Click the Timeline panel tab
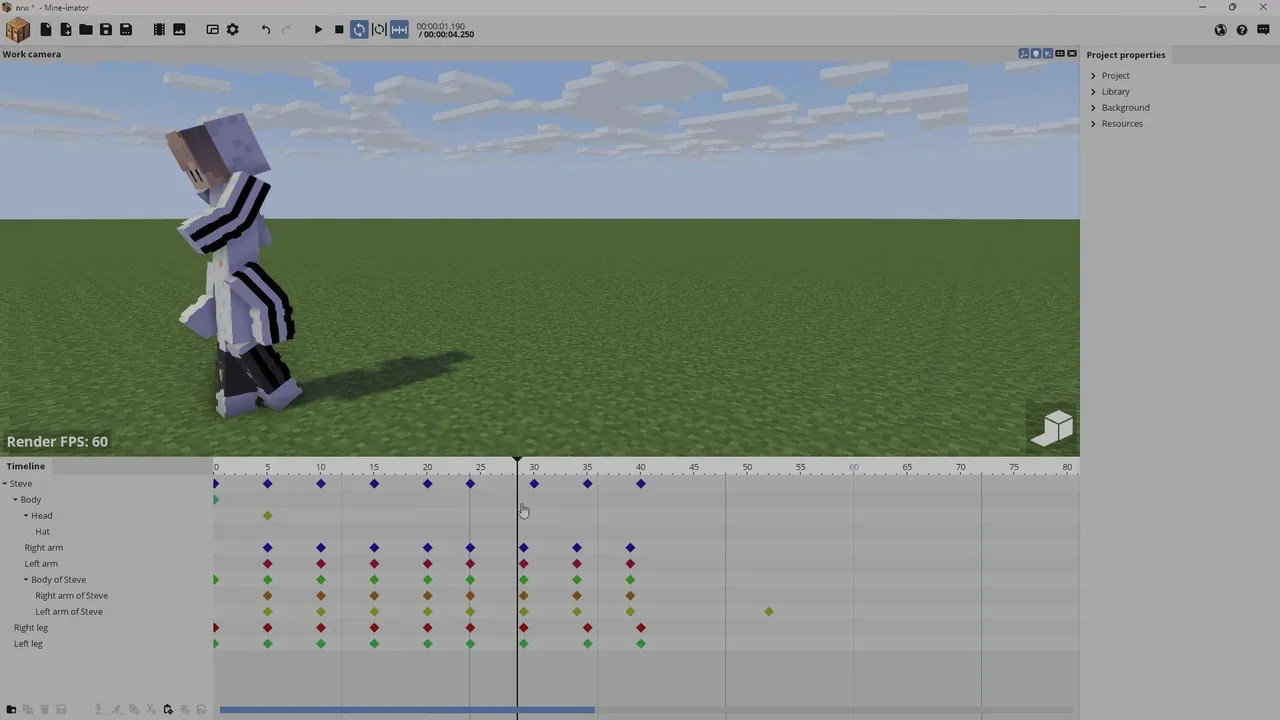This screenshot has height=720, width=1280. pyautogui.click(x=26, y=466)
